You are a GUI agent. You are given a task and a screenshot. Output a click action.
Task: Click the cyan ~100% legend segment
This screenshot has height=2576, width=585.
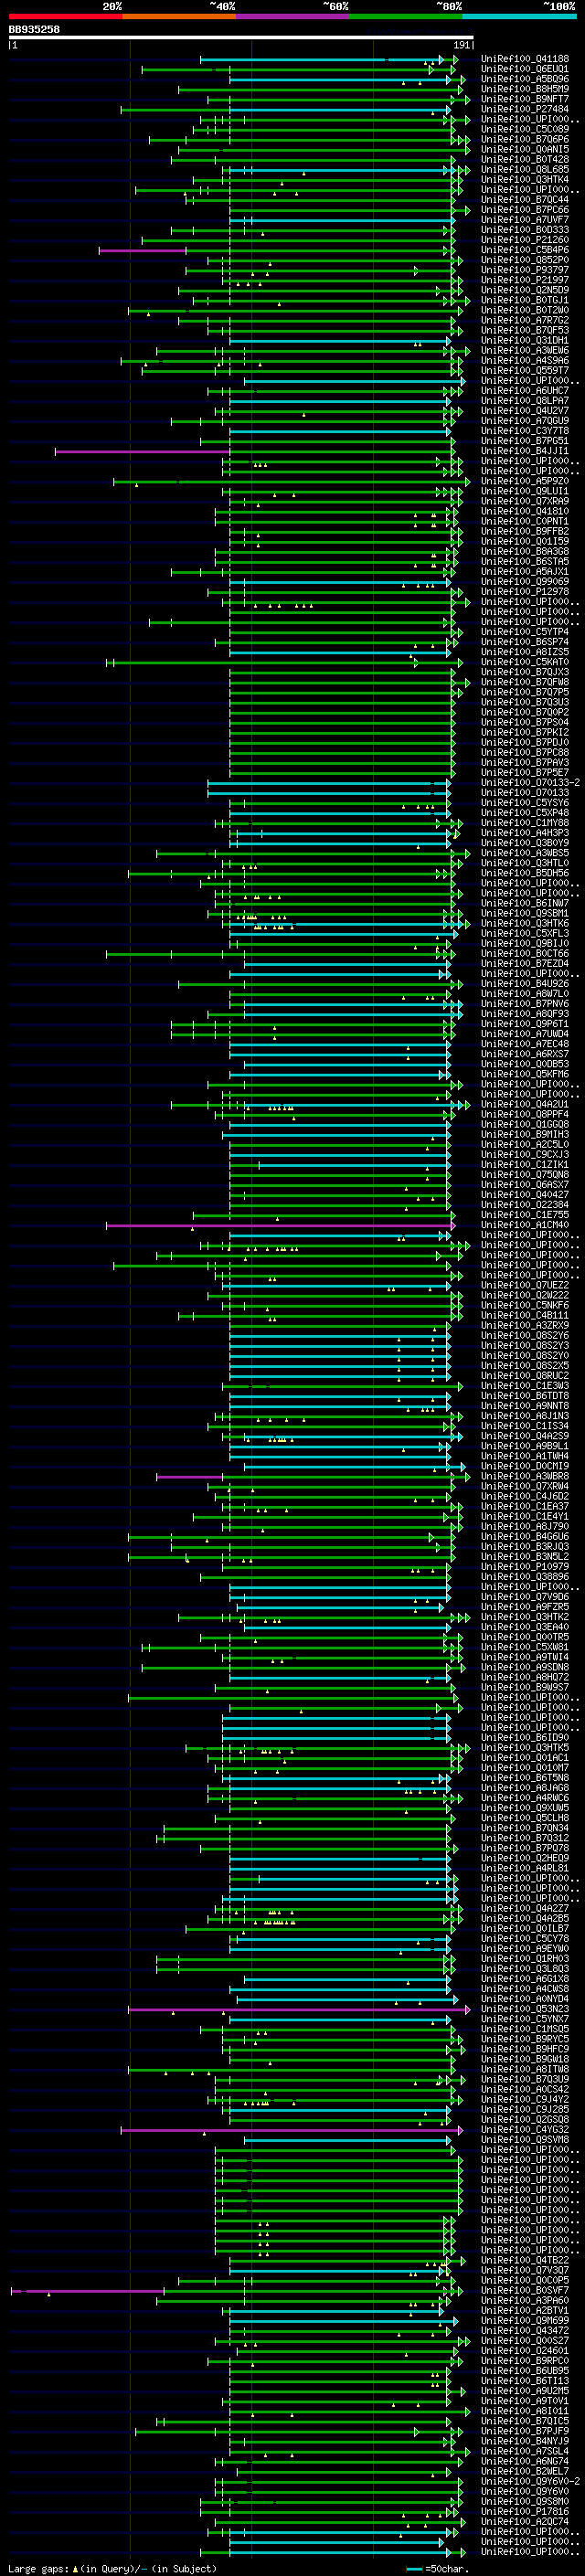tap(519, 16)
